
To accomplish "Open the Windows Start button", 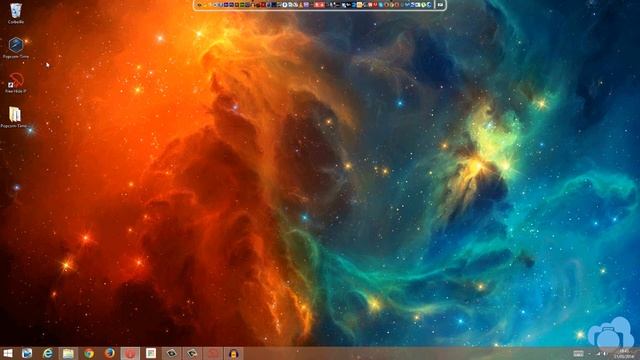I will point(8,353).
